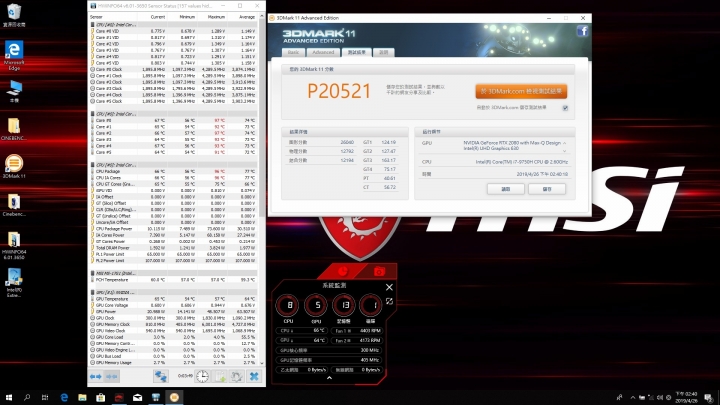
Task: Open File Explorer from the taskbar
Action: tap(82, 398)
